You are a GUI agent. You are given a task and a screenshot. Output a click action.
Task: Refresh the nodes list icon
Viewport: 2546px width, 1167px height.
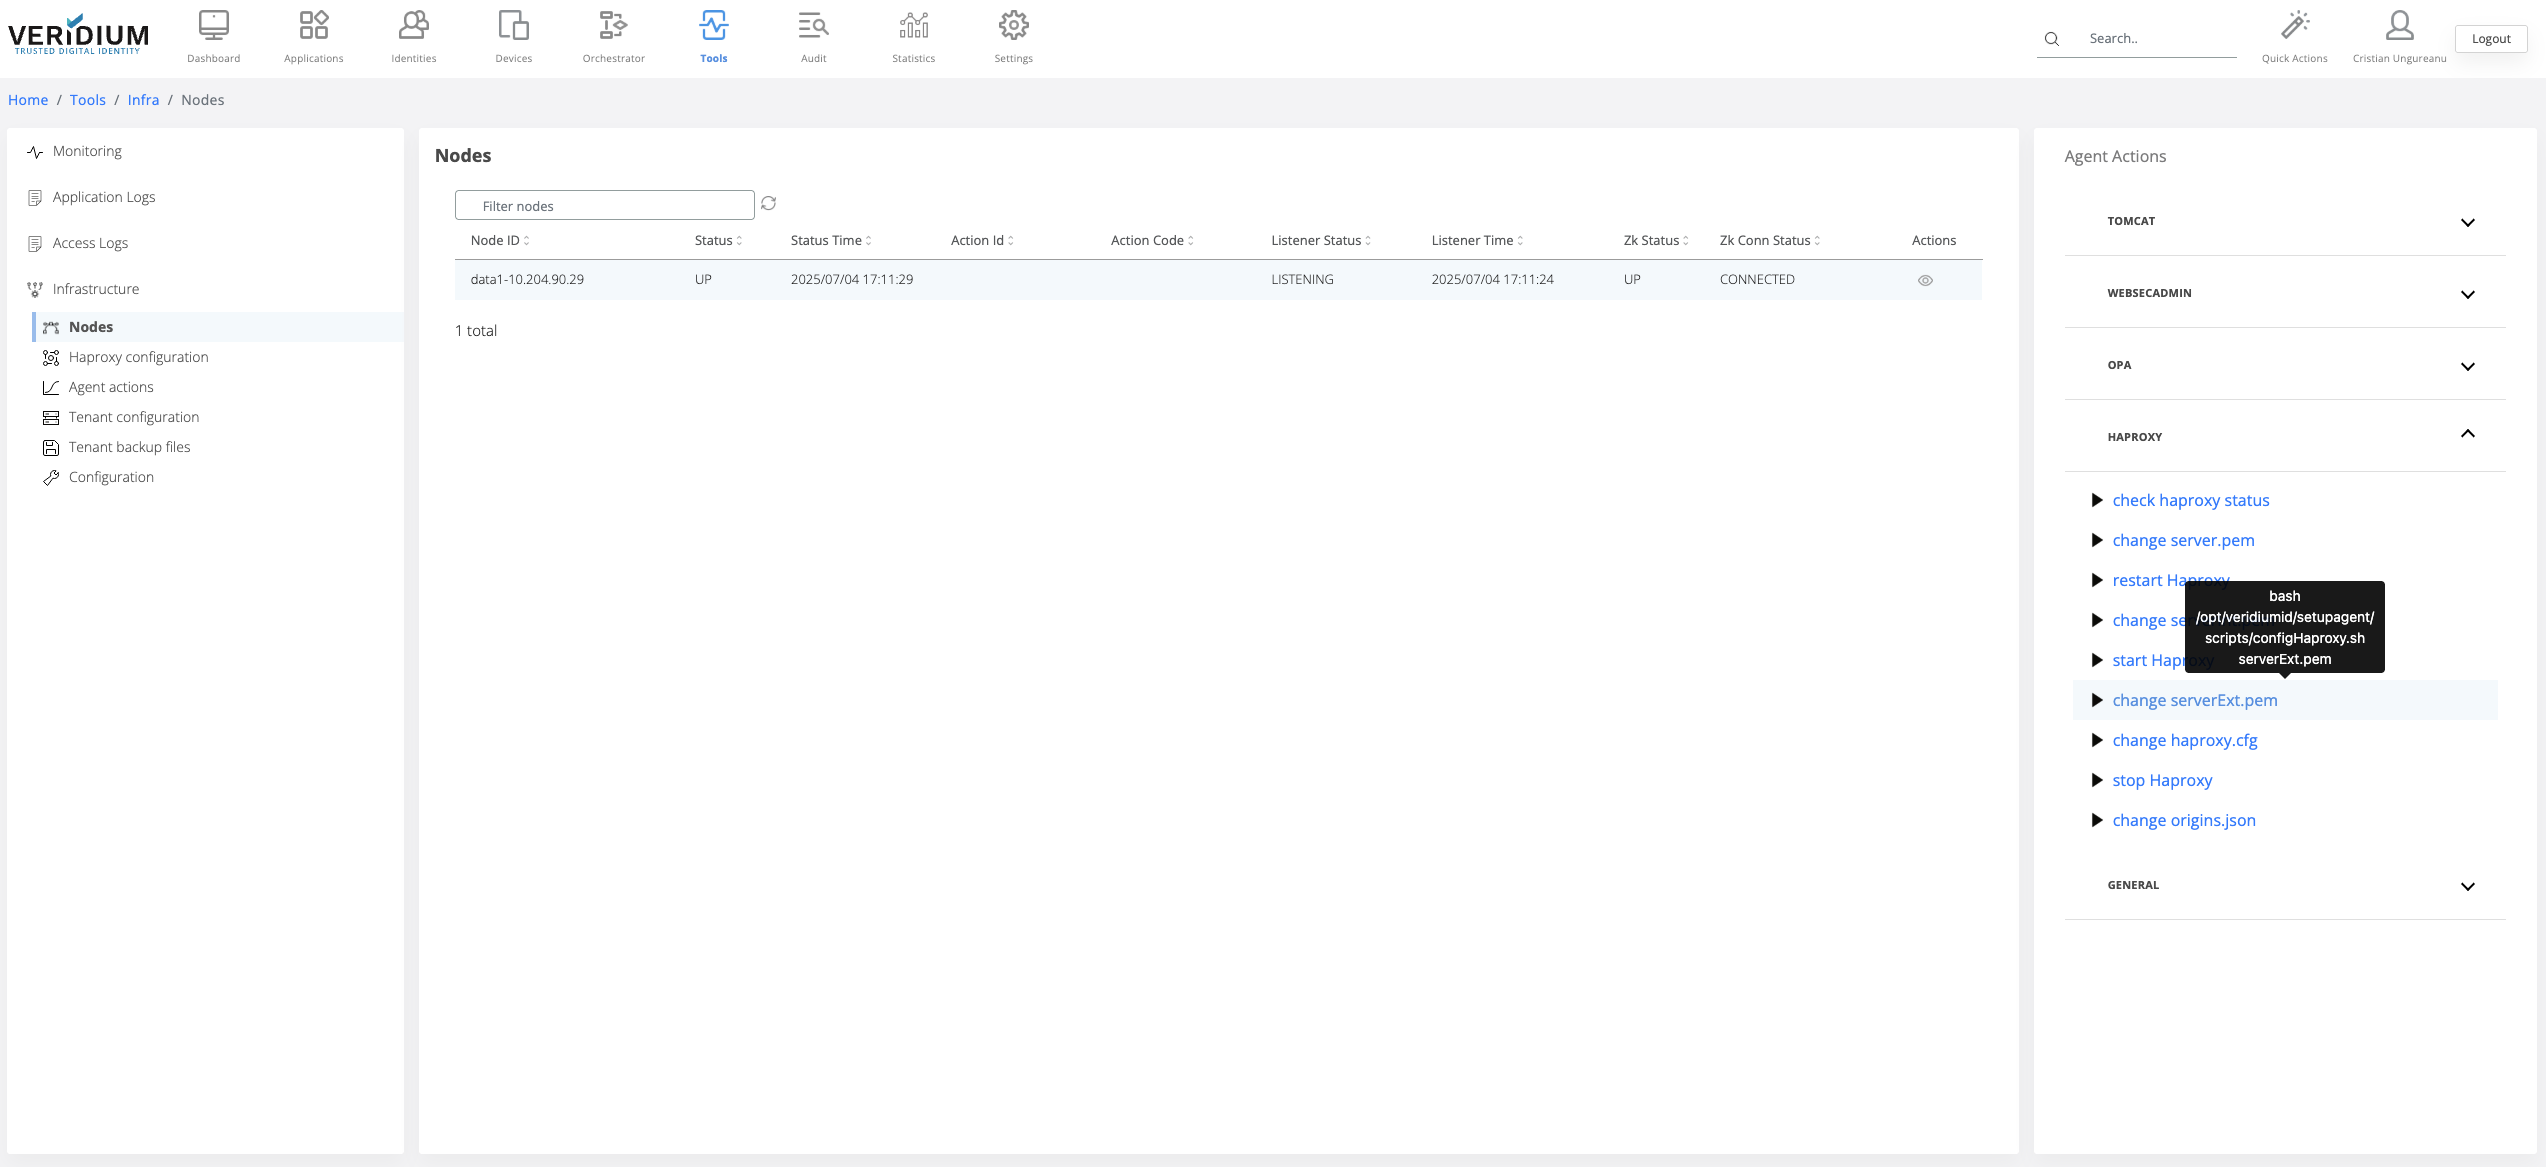tap(768, 204)
